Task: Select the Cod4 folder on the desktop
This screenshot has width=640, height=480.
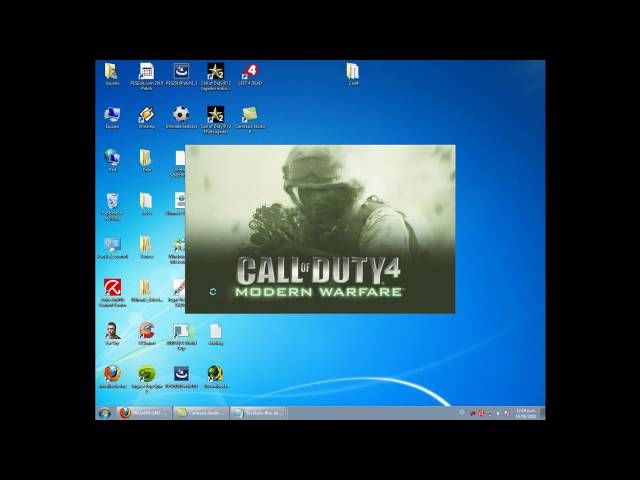Action: [353, 73]
